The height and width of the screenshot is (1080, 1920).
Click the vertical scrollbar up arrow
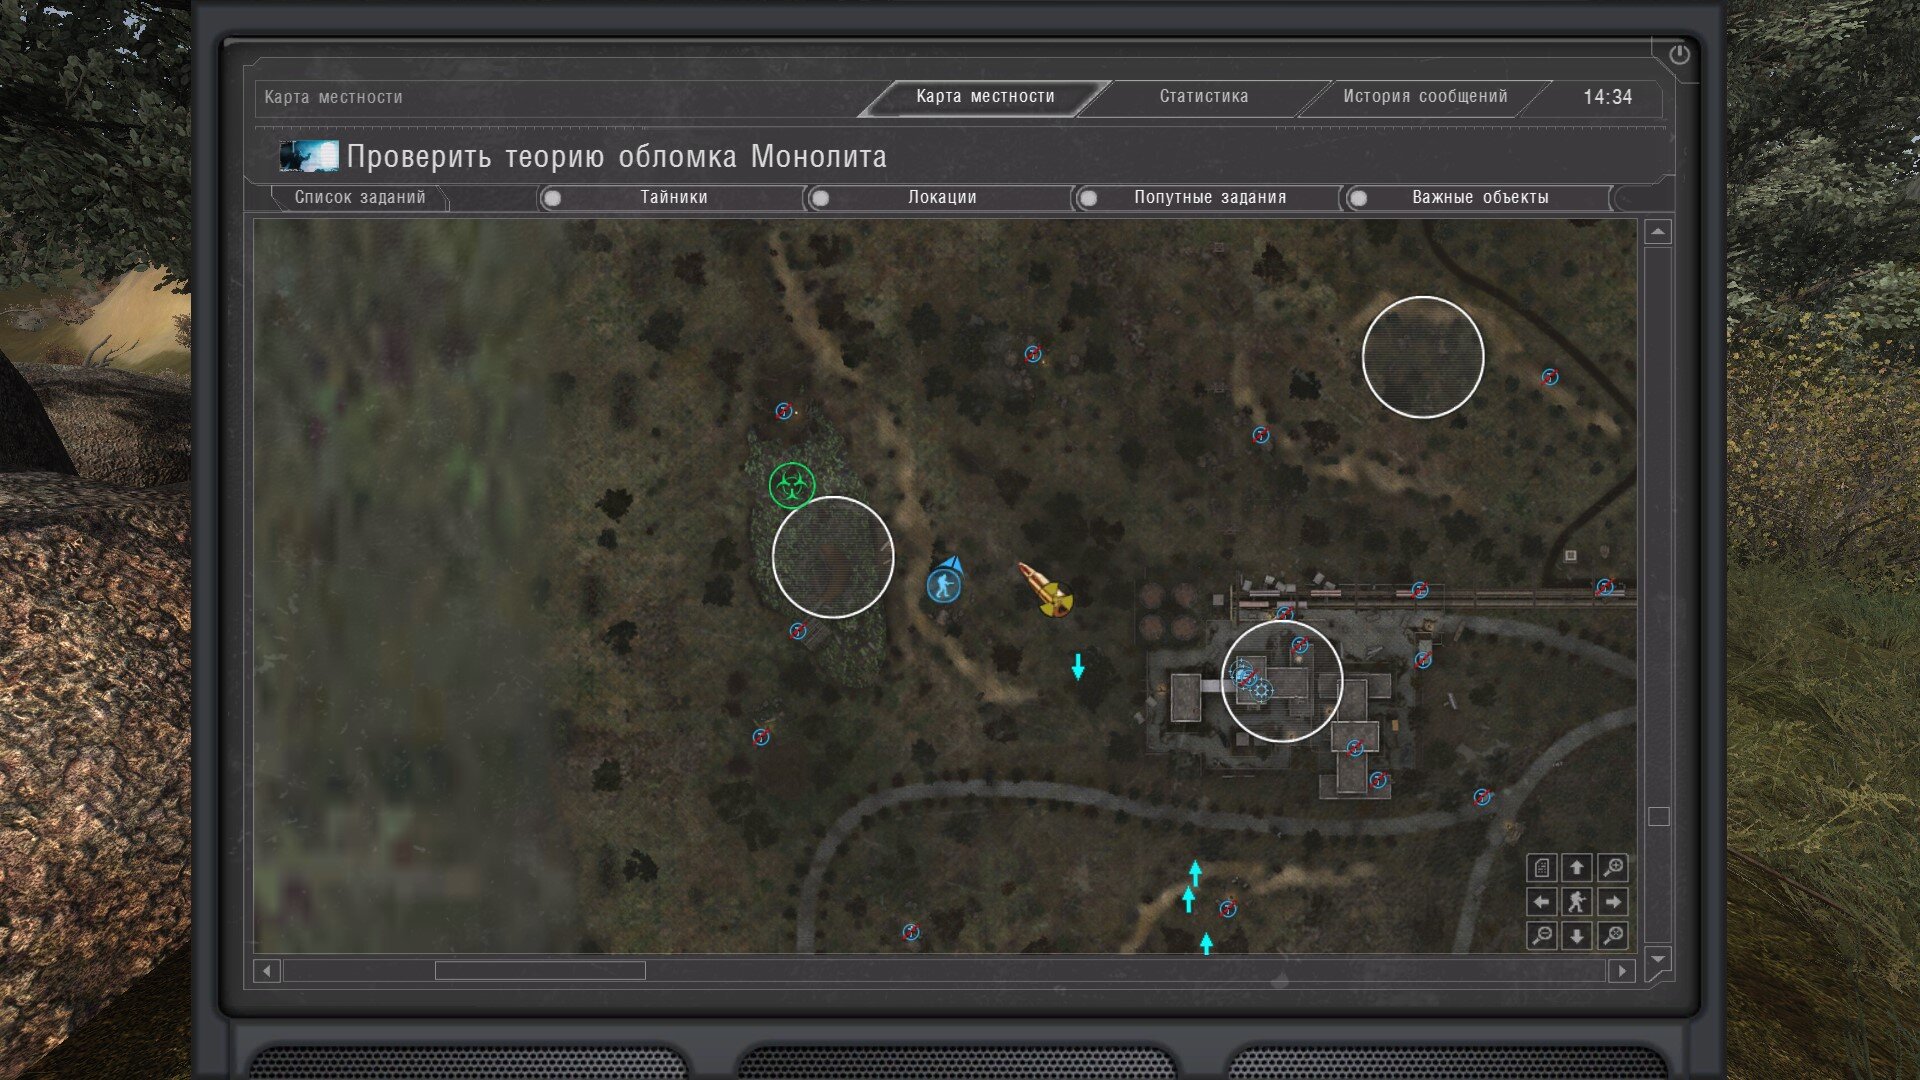click(x=1658, y=232)
